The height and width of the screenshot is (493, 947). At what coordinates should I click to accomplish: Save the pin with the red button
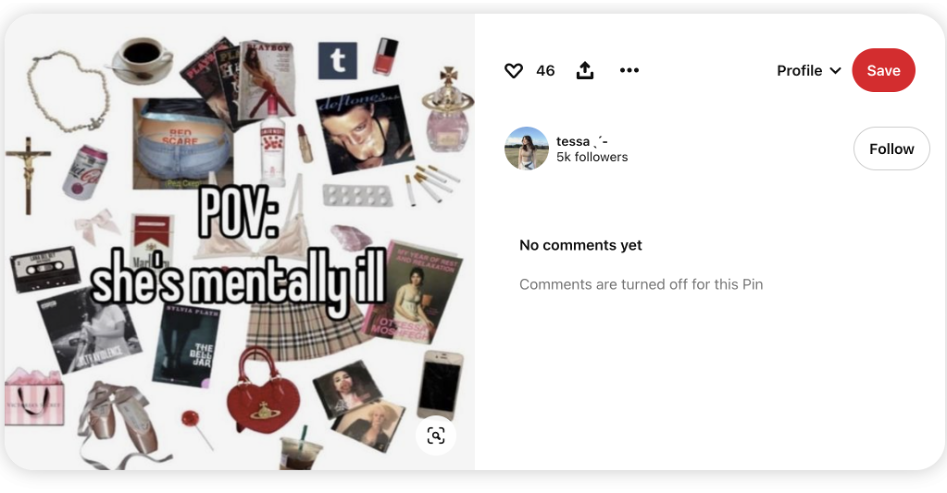tap(884, 70)
